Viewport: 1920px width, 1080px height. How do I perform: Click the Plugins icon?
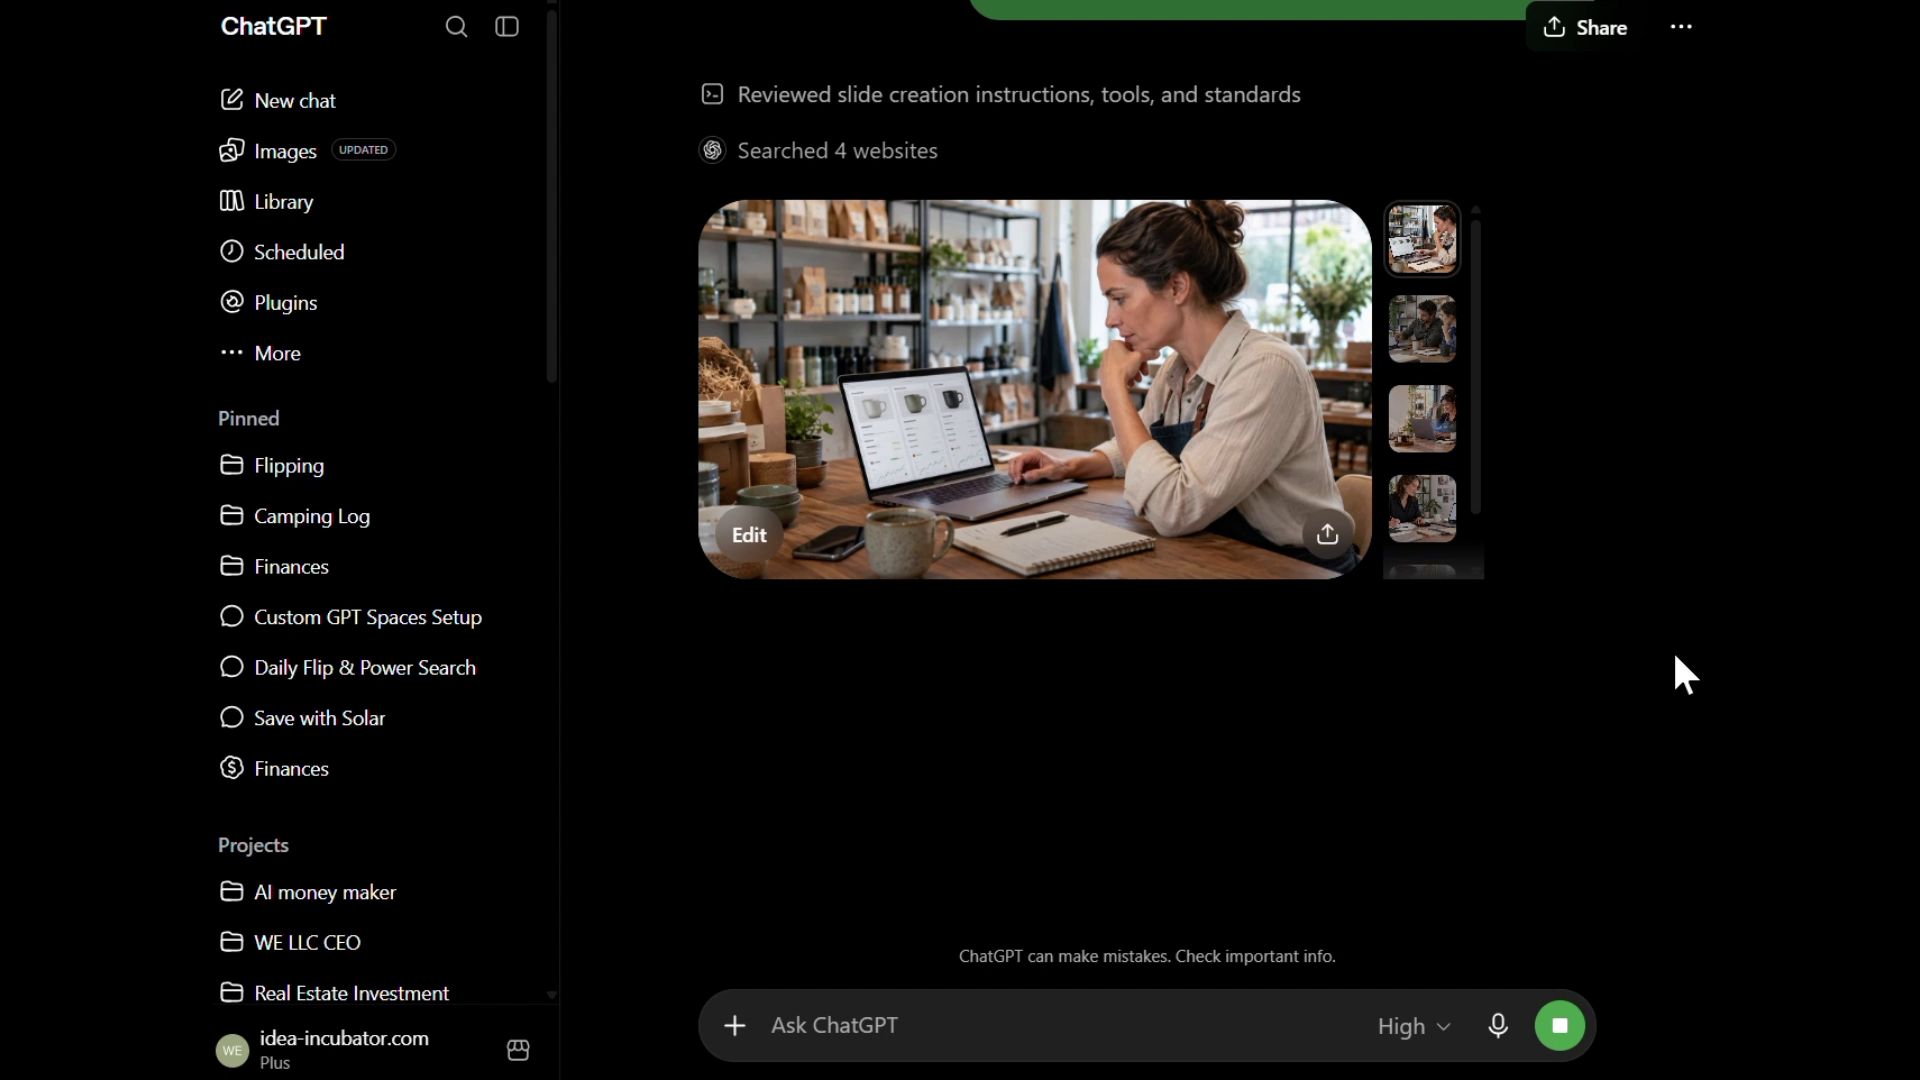pyautogui.click(x=231, y=301)
